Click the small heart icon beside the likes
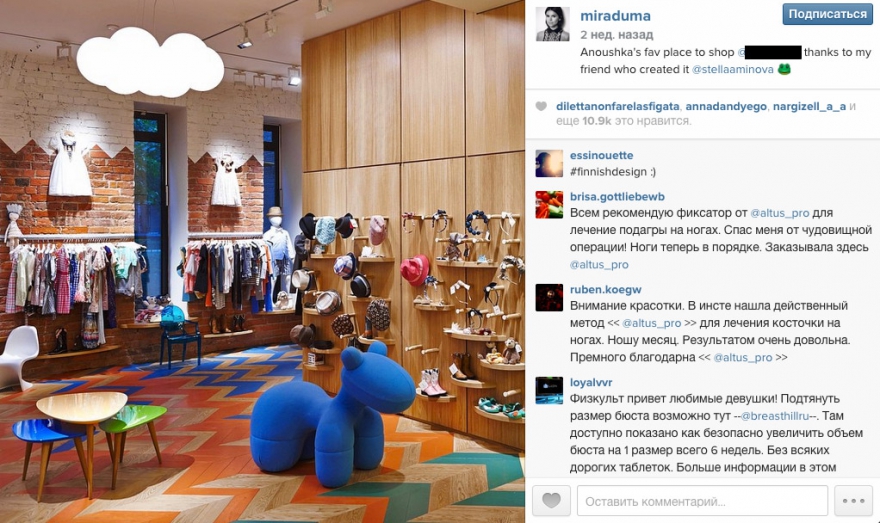Viewport: 880px width, 523px height. [x=541, y=106]
